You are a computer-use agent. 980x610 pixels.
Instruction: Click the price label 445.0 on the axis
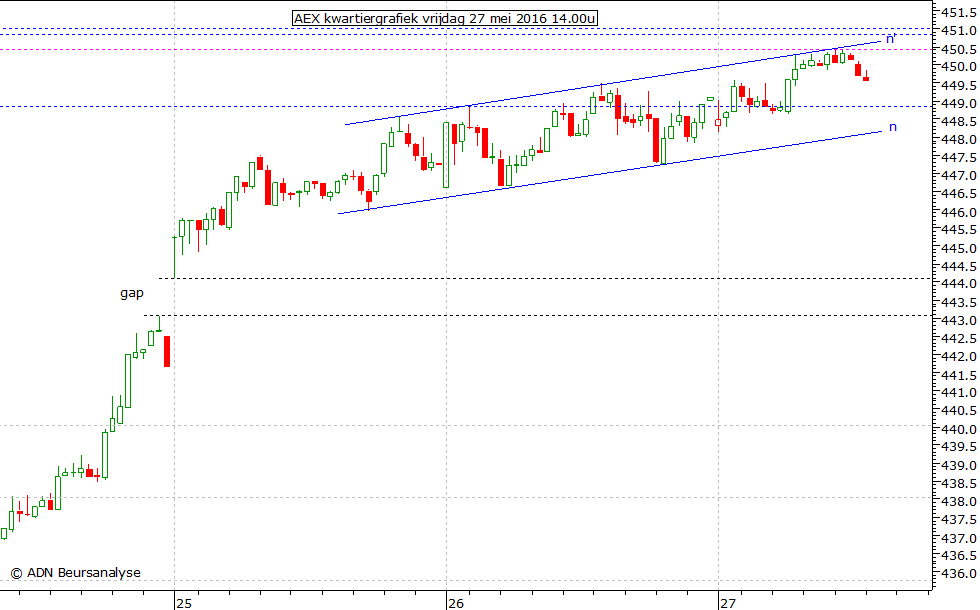pyautogui.click(x=960, y=248)
